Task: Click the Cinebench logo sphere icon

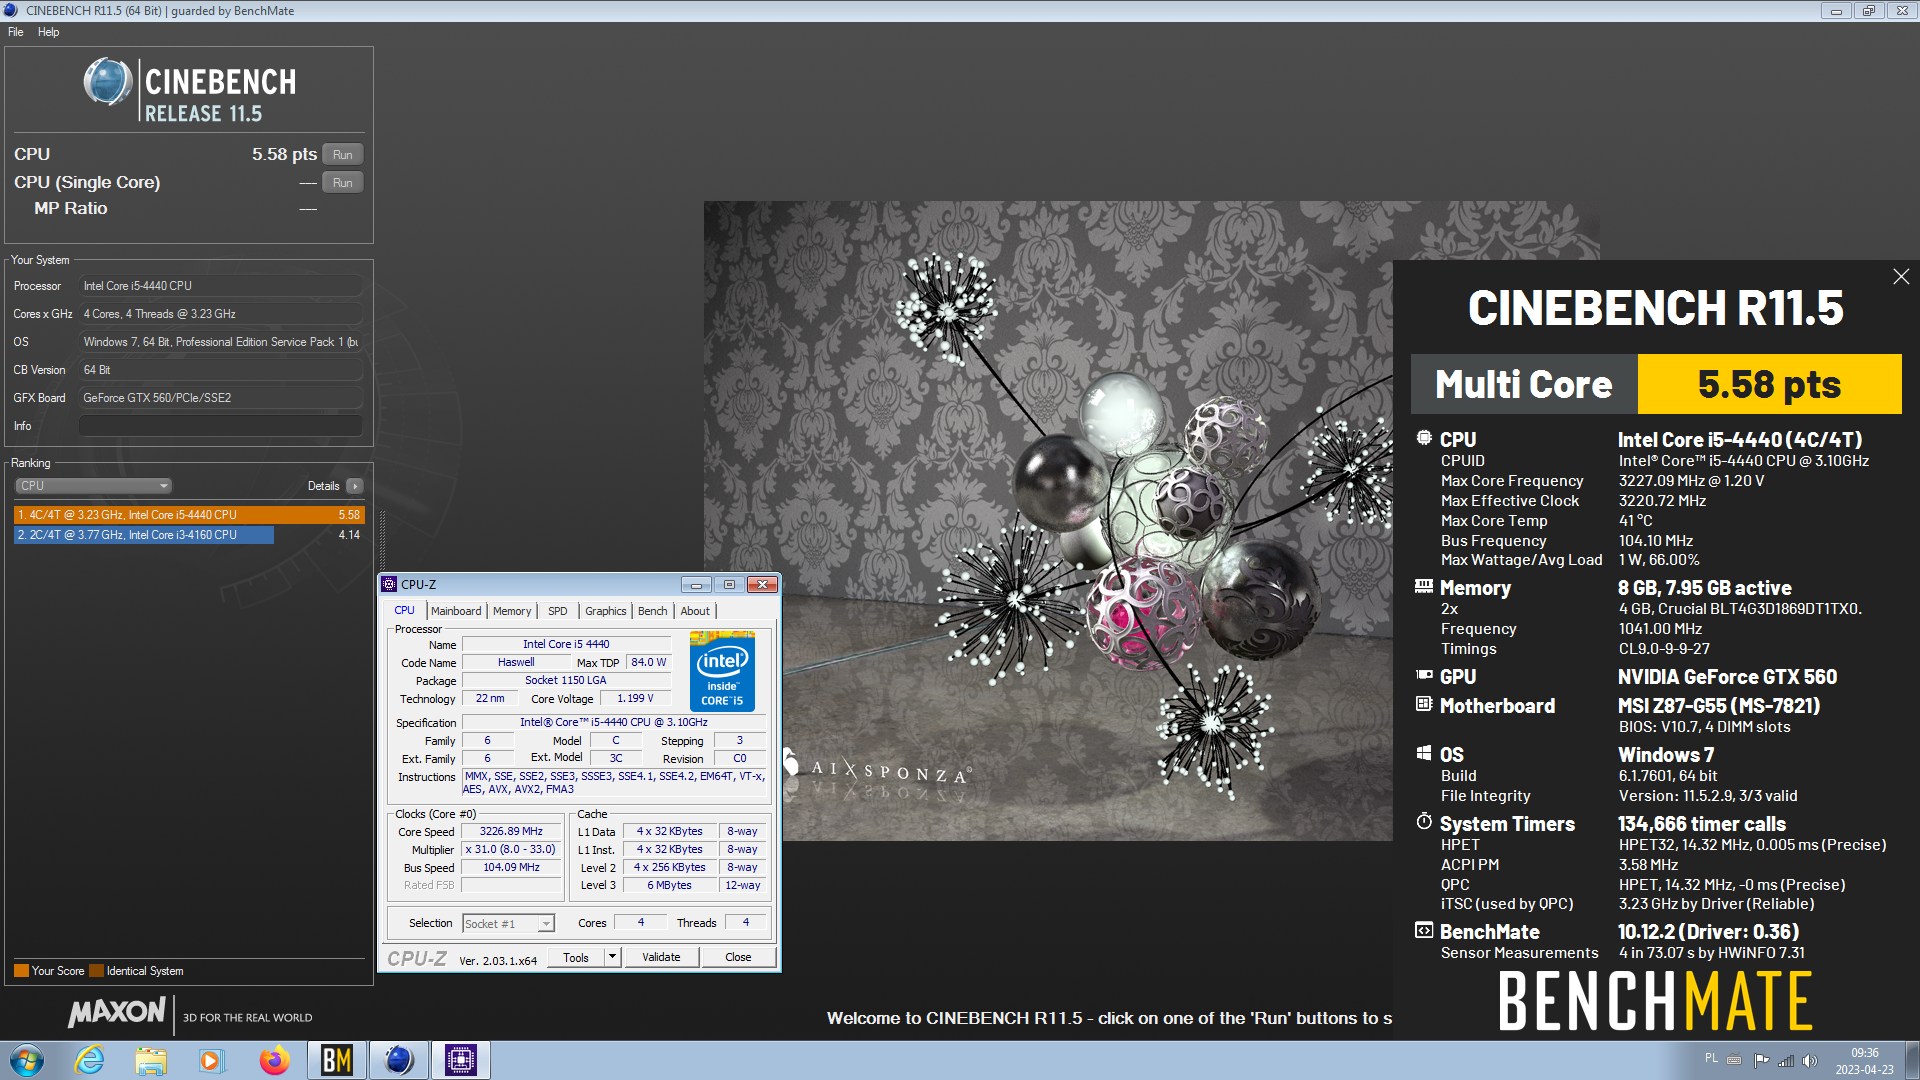Action: (107, 82)
